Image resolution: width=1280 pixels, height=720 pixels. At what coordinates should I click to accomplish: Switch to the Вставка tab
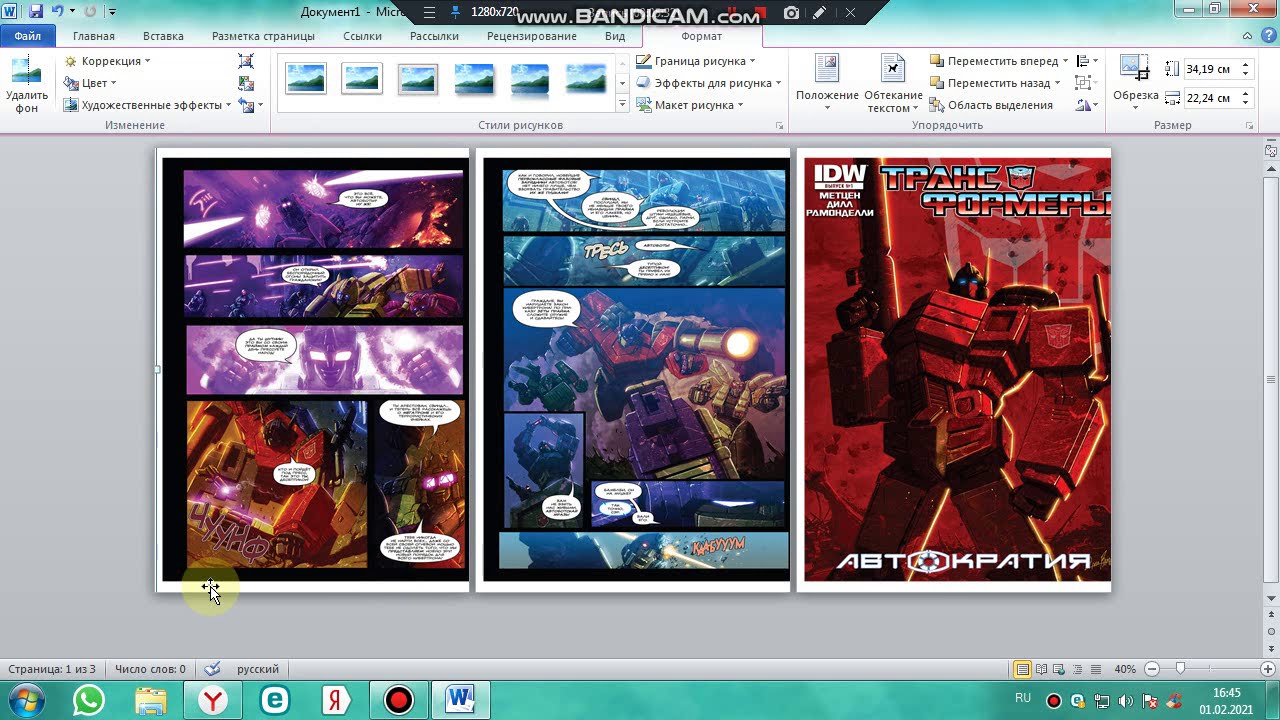[163, 36]
